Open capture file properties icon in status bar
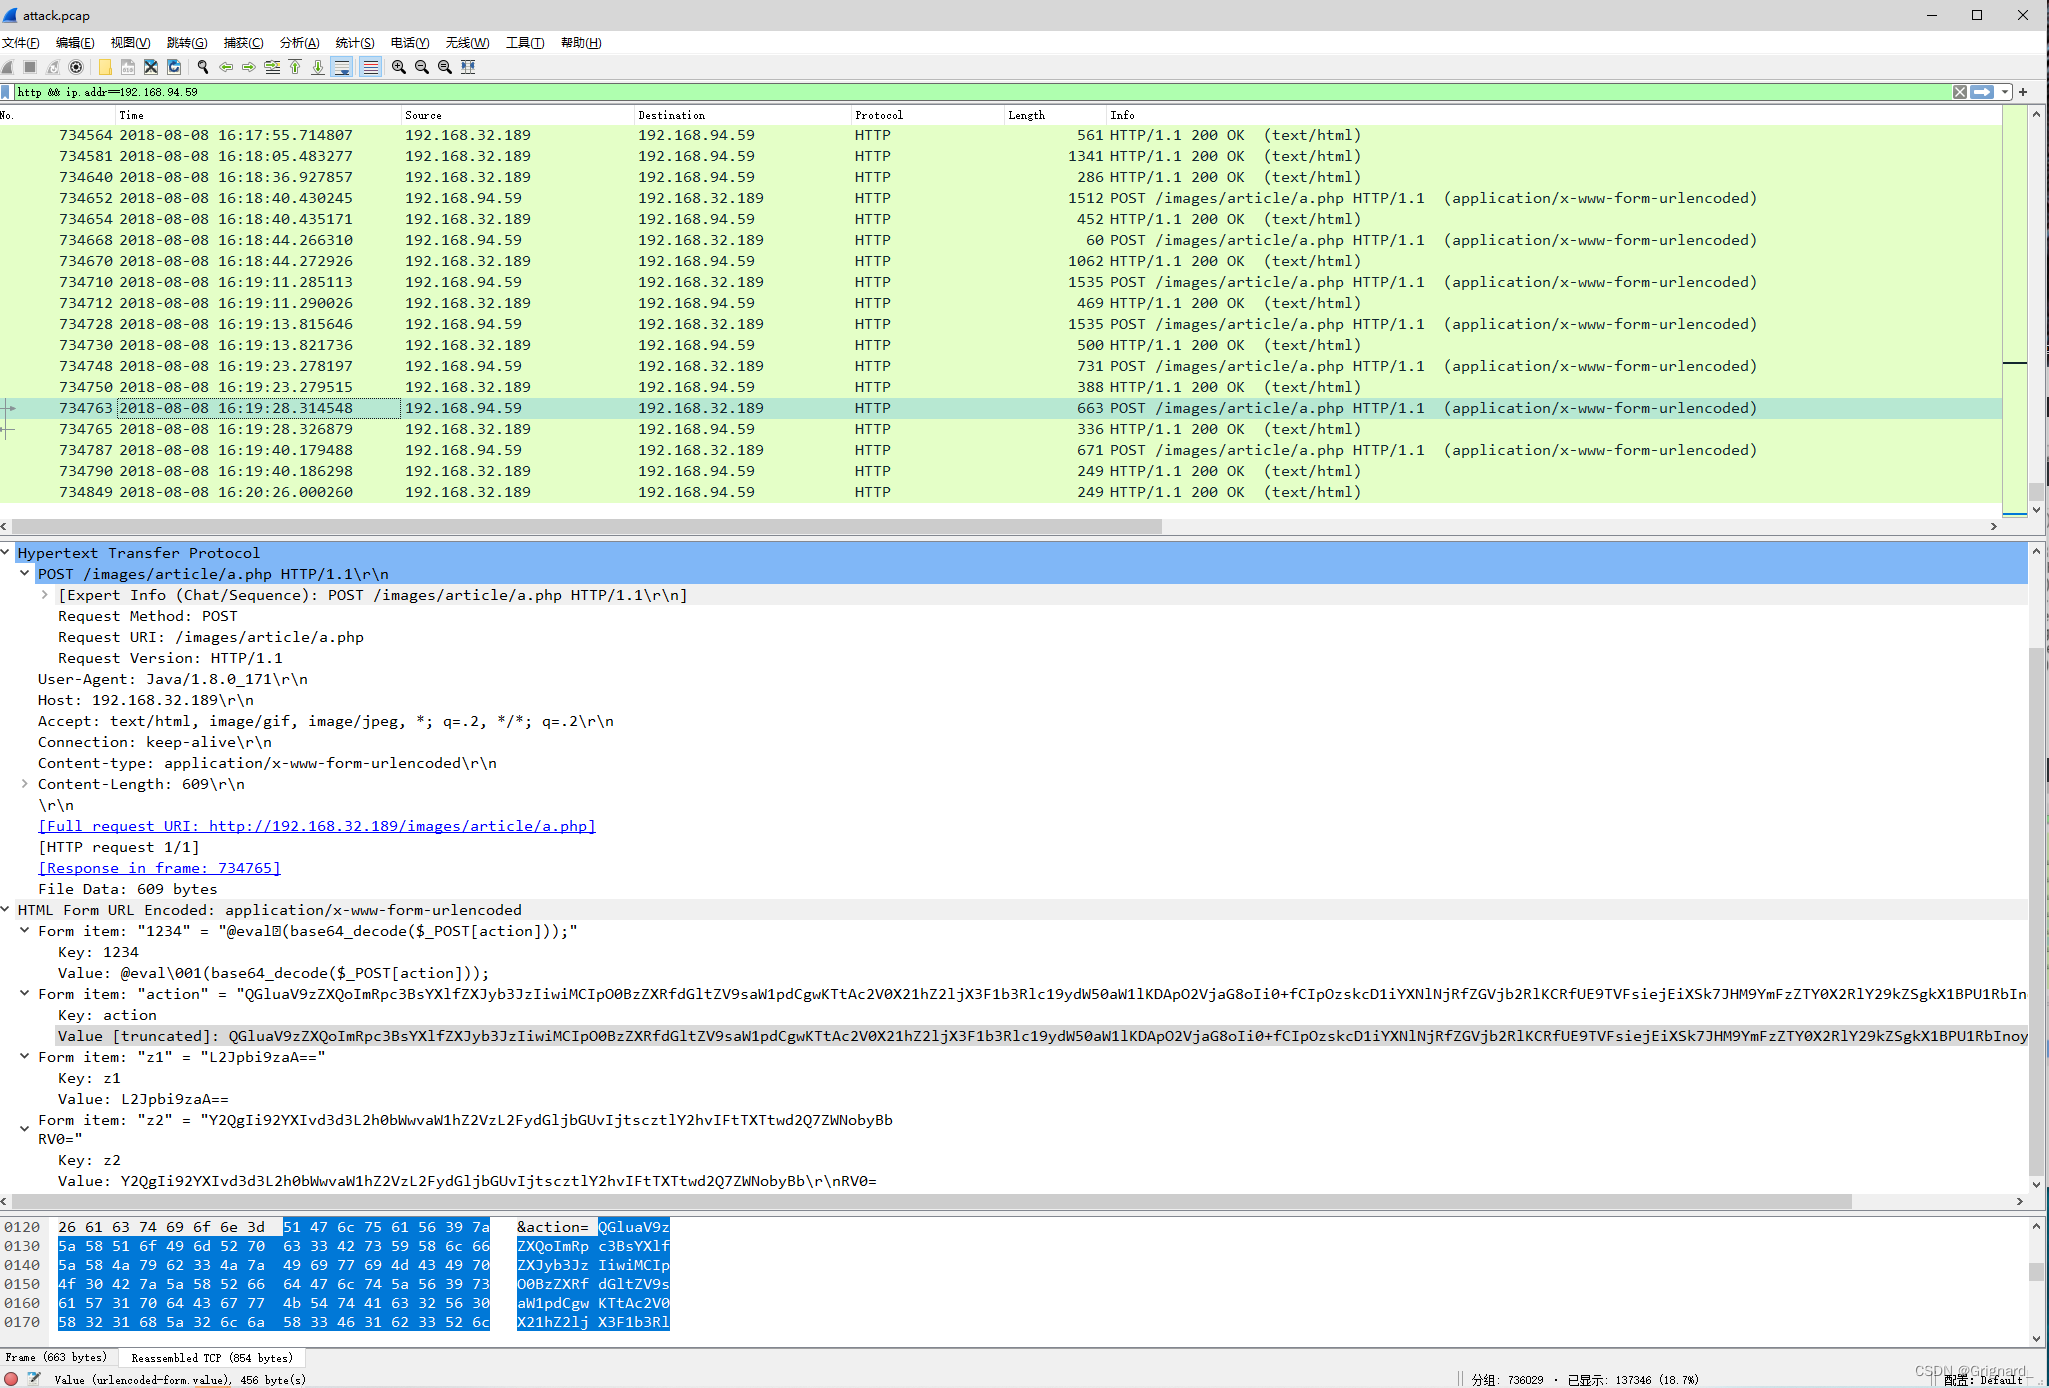2049x1388 pixels. tap(34, 1379)
